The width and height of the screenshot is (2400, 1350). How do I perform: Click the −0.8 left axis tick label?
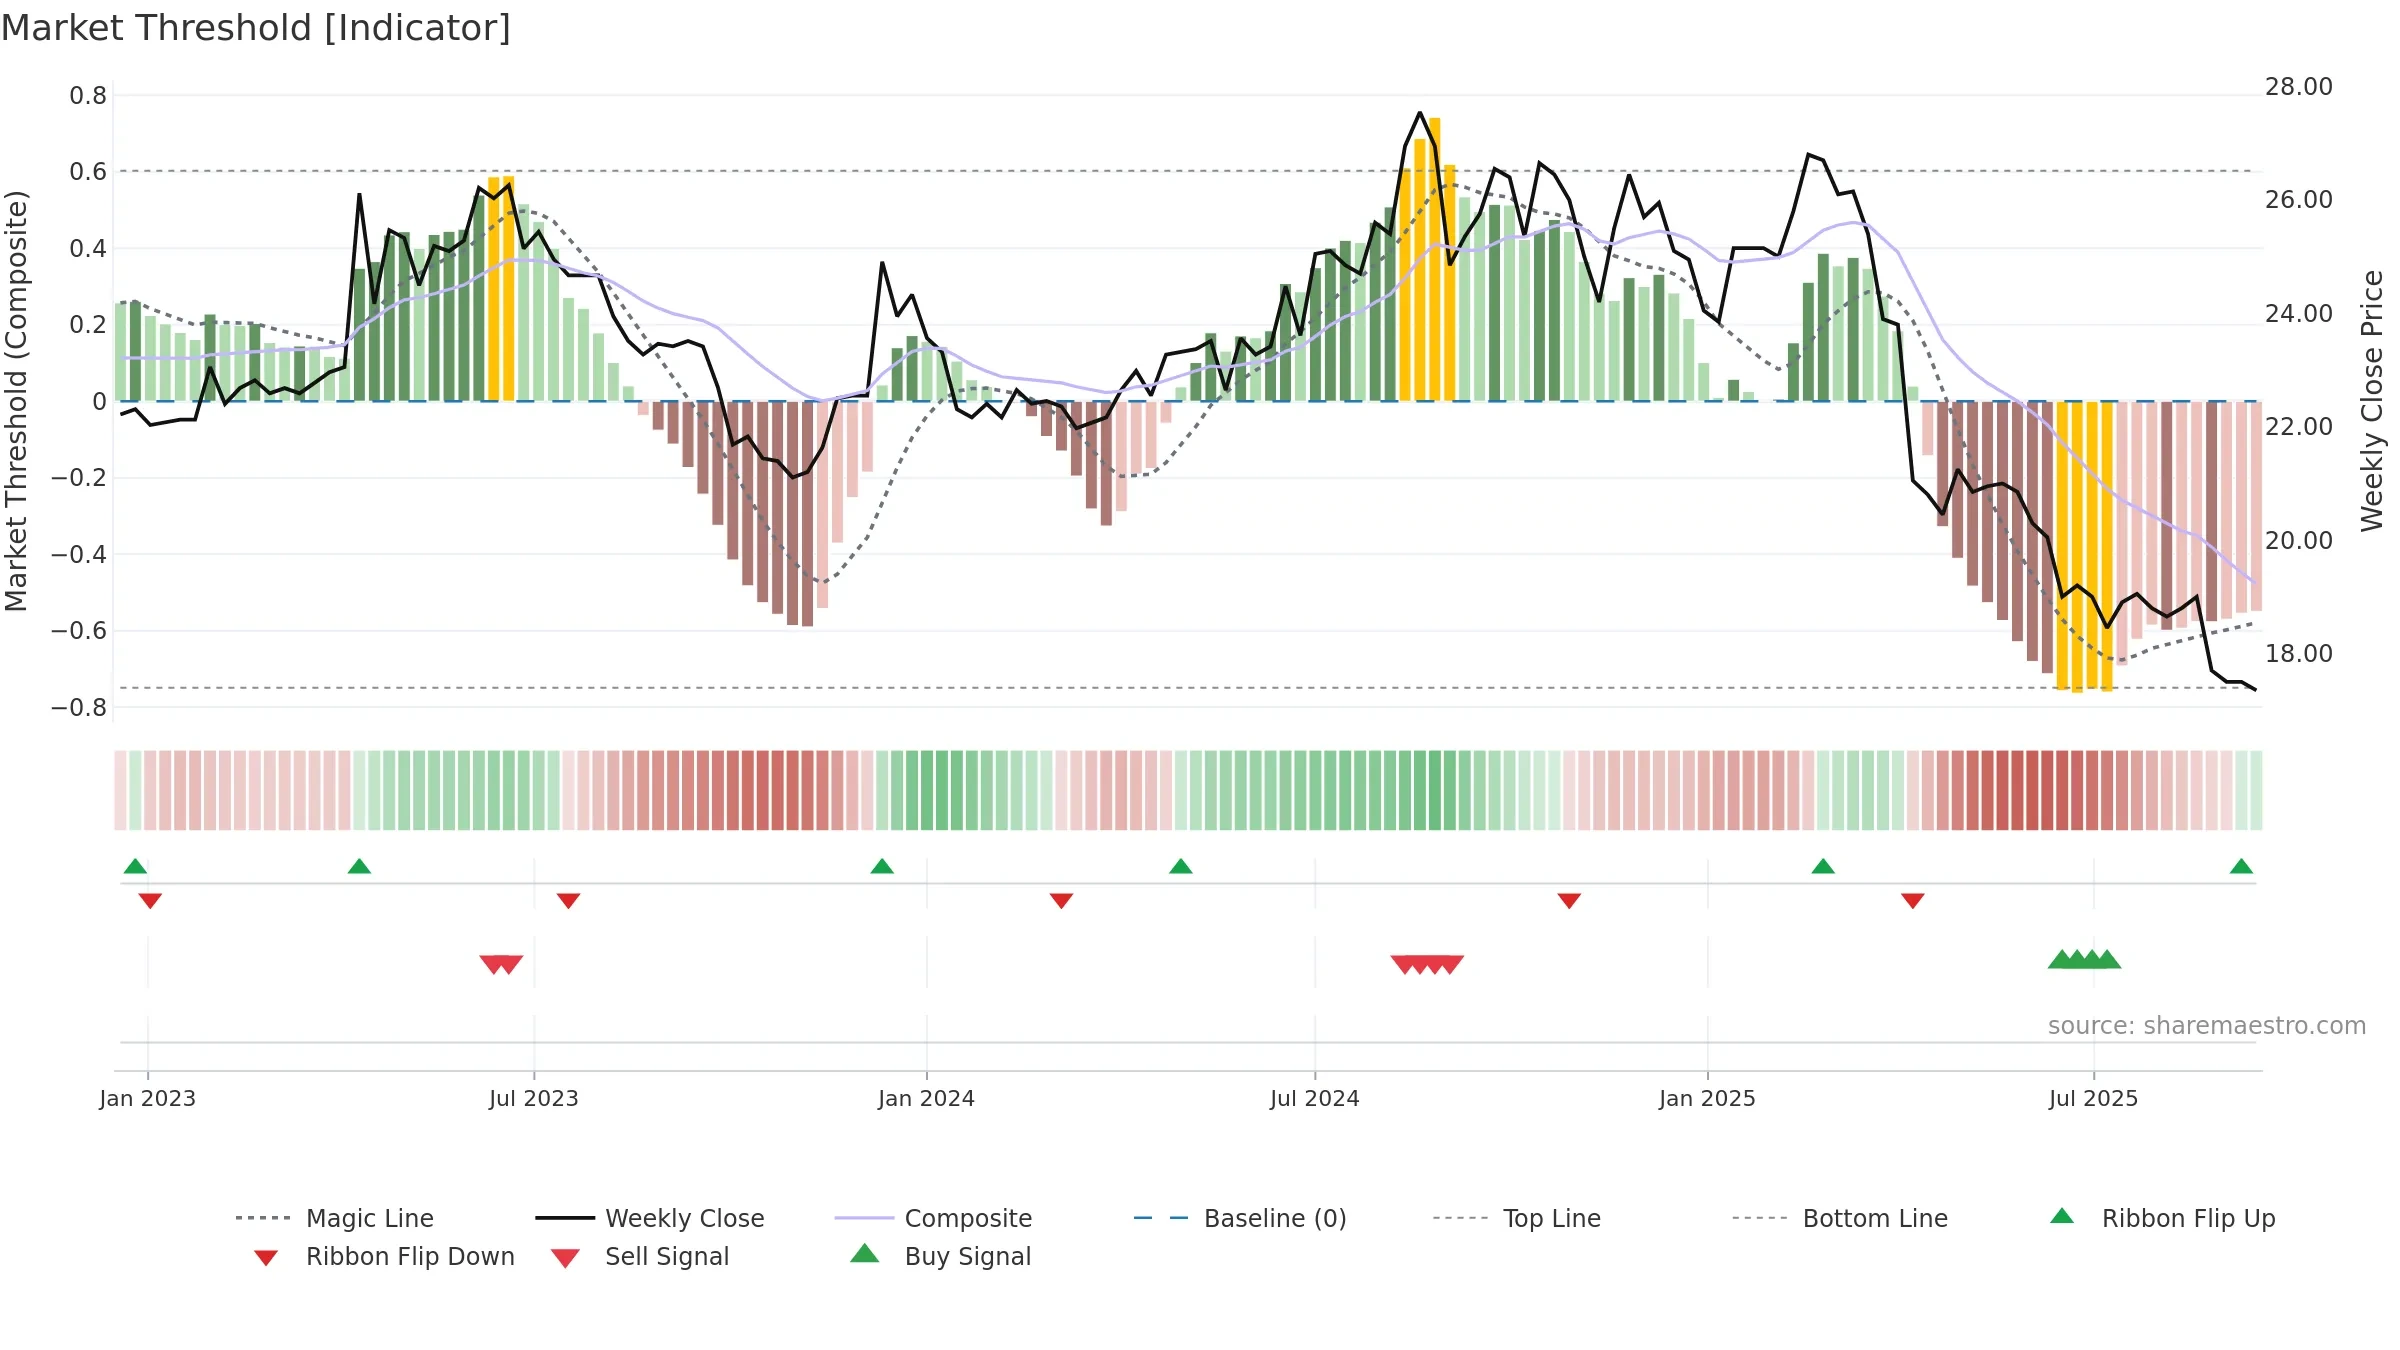click(79, 708)
